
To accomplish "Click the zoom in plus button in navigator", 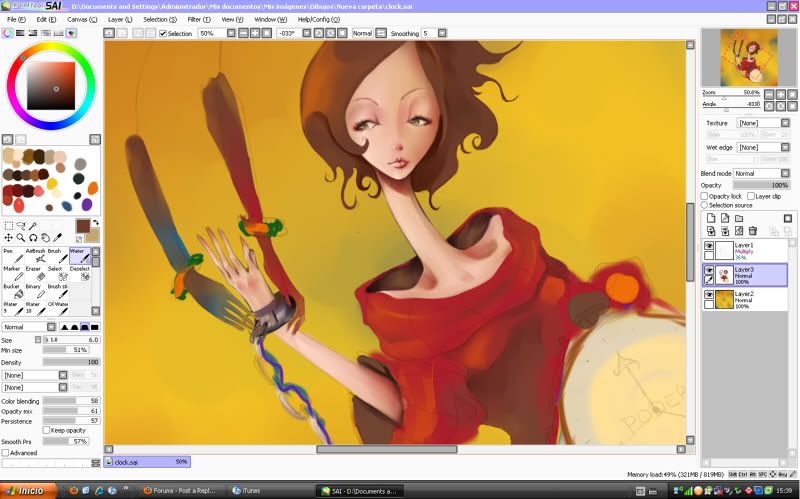I will (x=781, y=94).
